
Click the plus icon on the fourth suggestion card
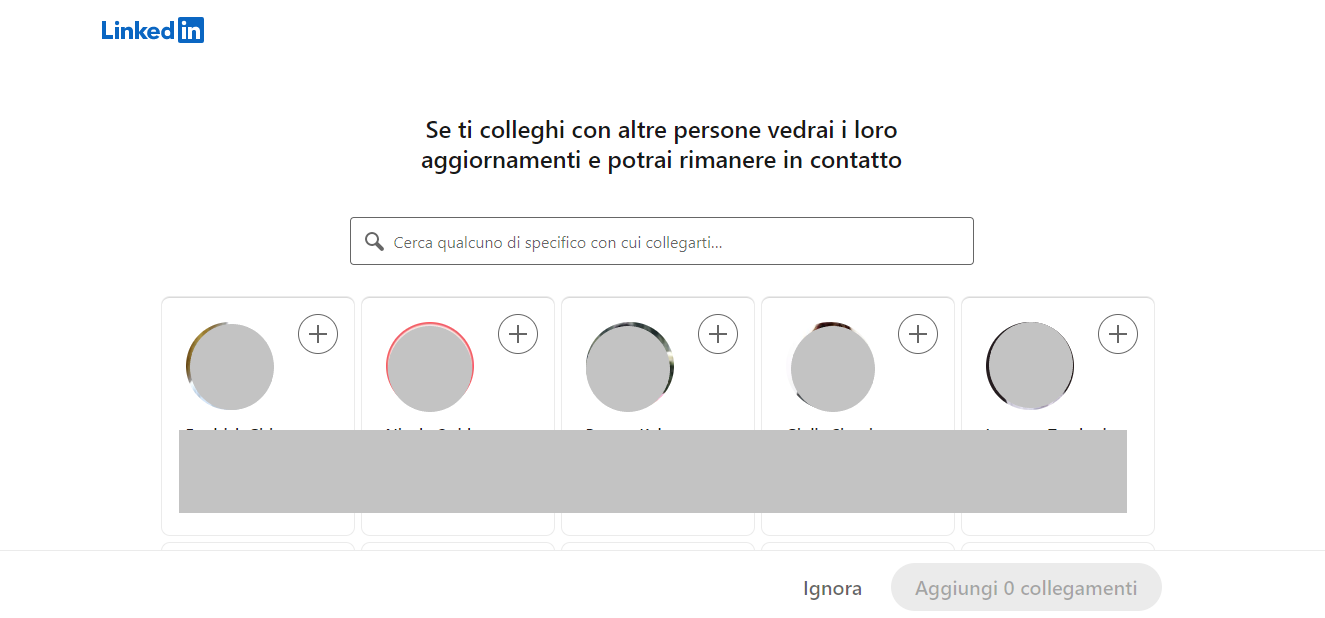tap(918, 334)
